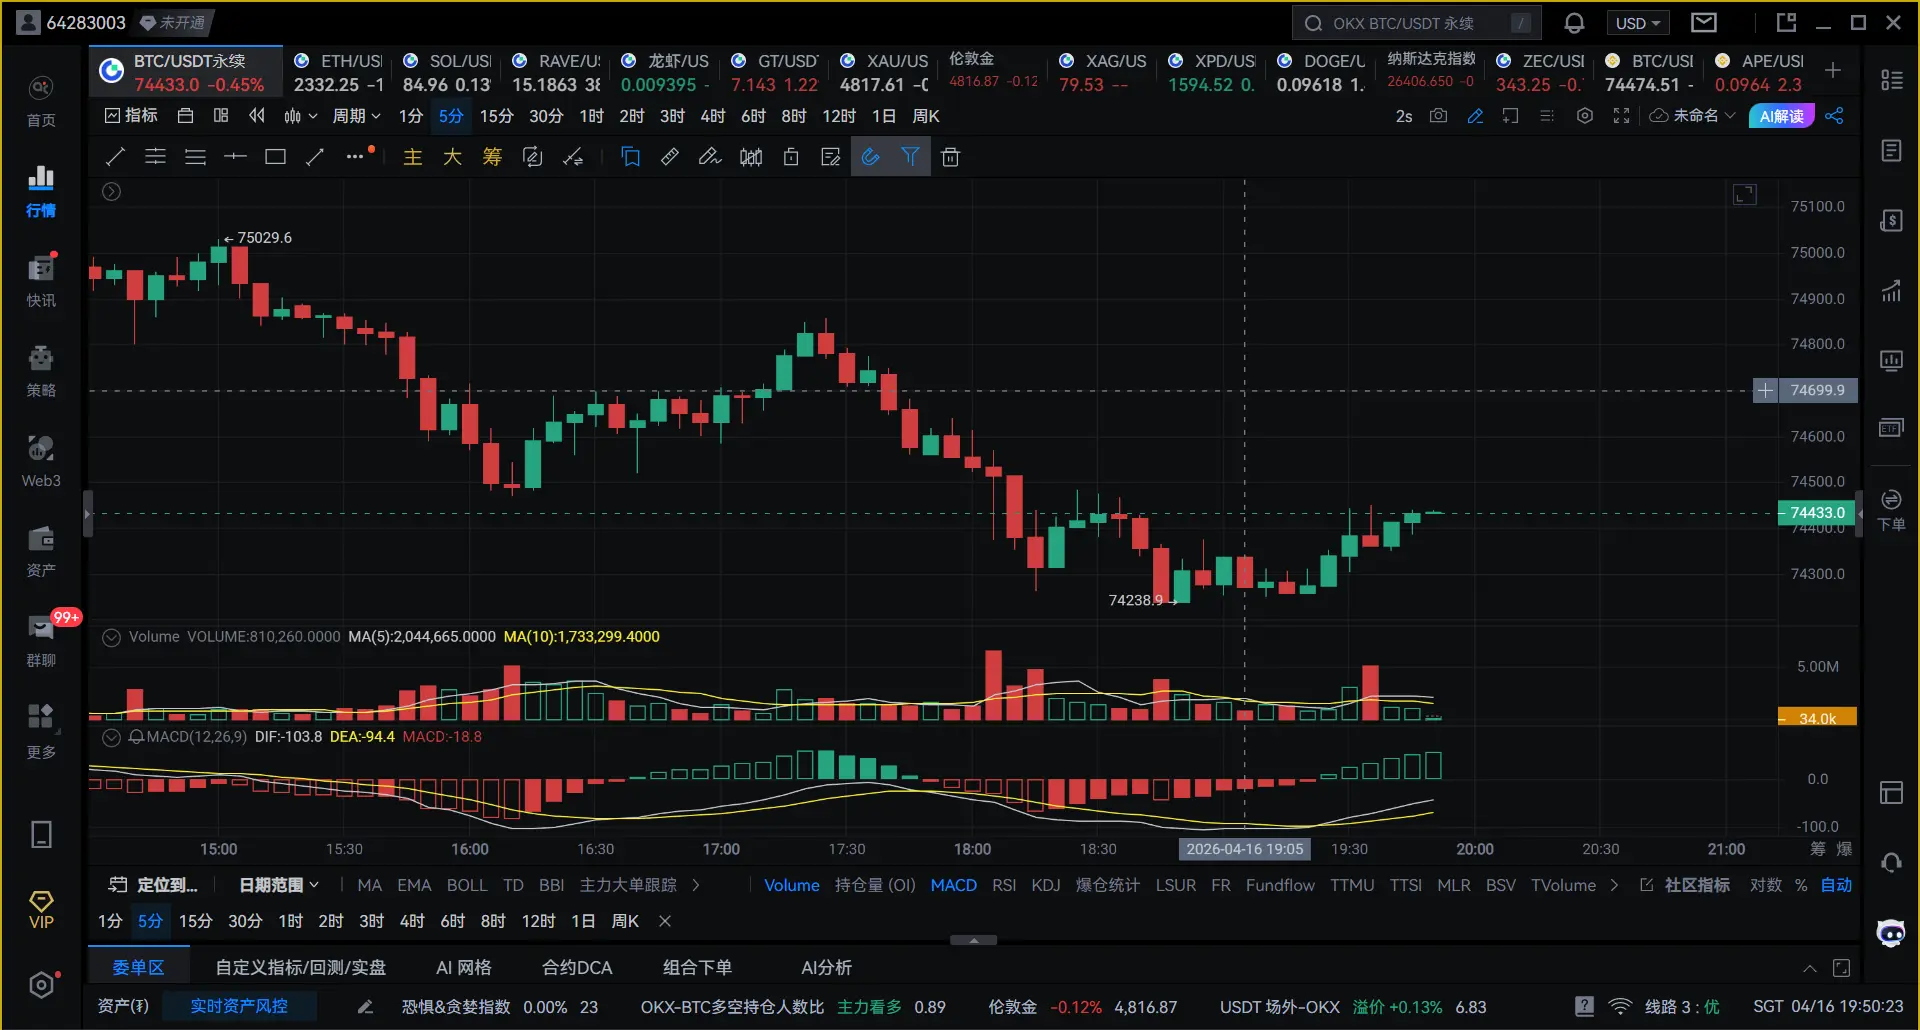Open 社区指标 community indicators
This screenshot has width=1920, height=1030.
tap(1685, 885)
